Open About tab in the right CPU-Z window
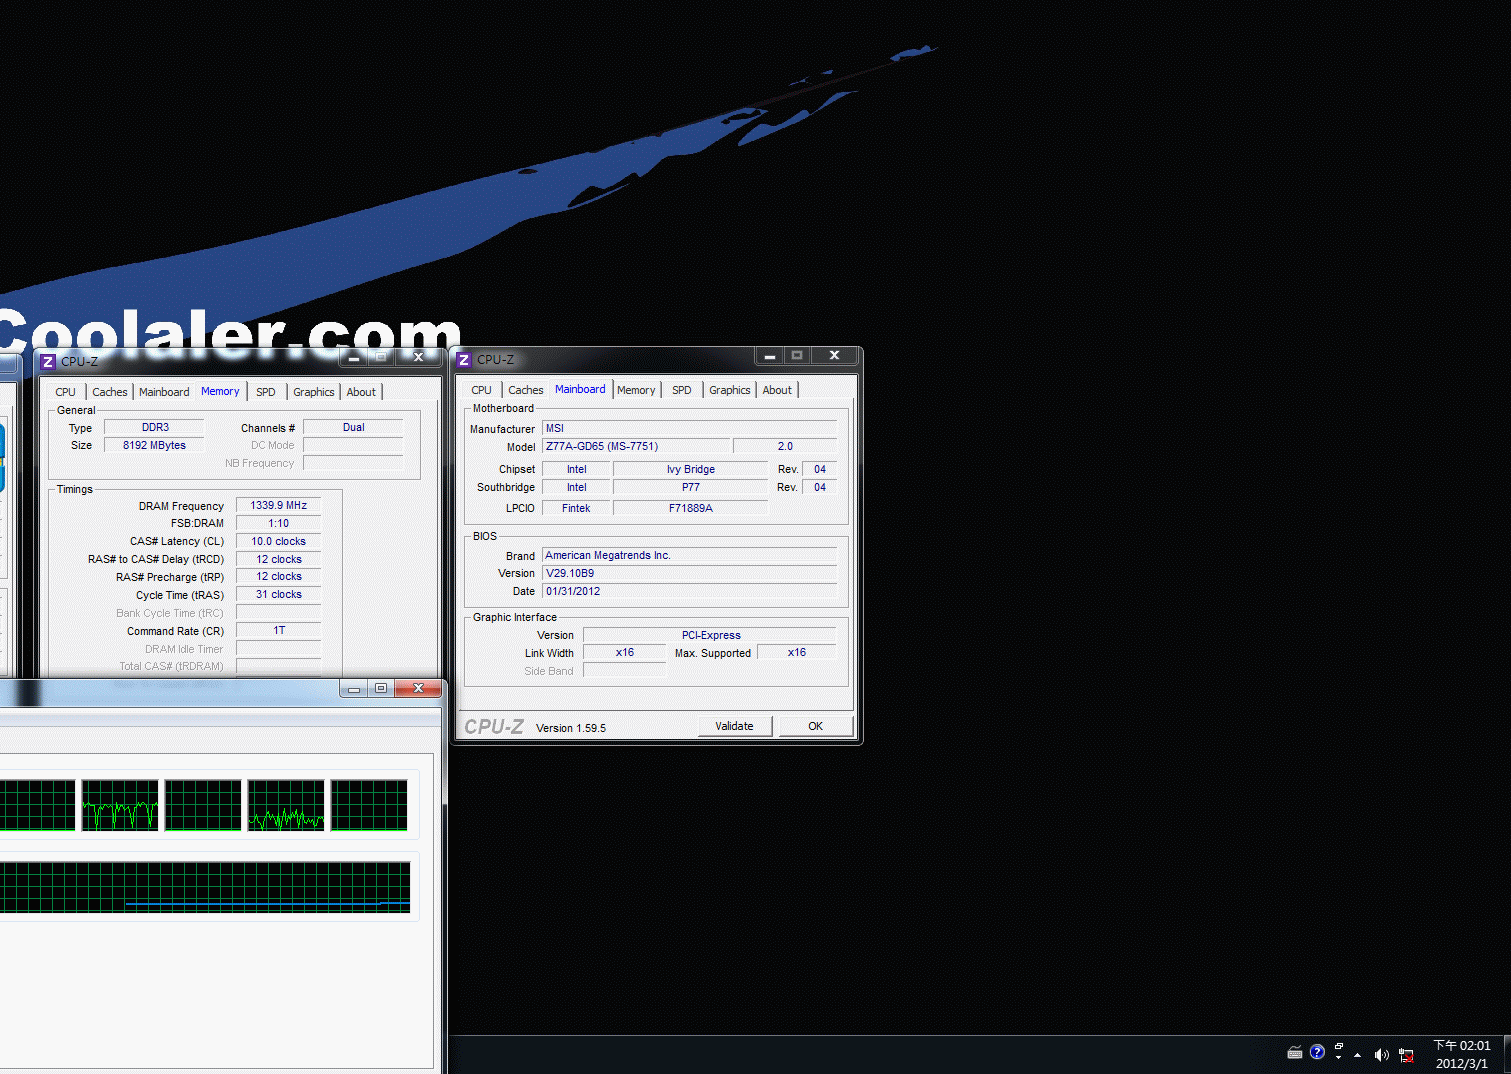This screenshot has height=1074, width=1511. click(777, 390)
